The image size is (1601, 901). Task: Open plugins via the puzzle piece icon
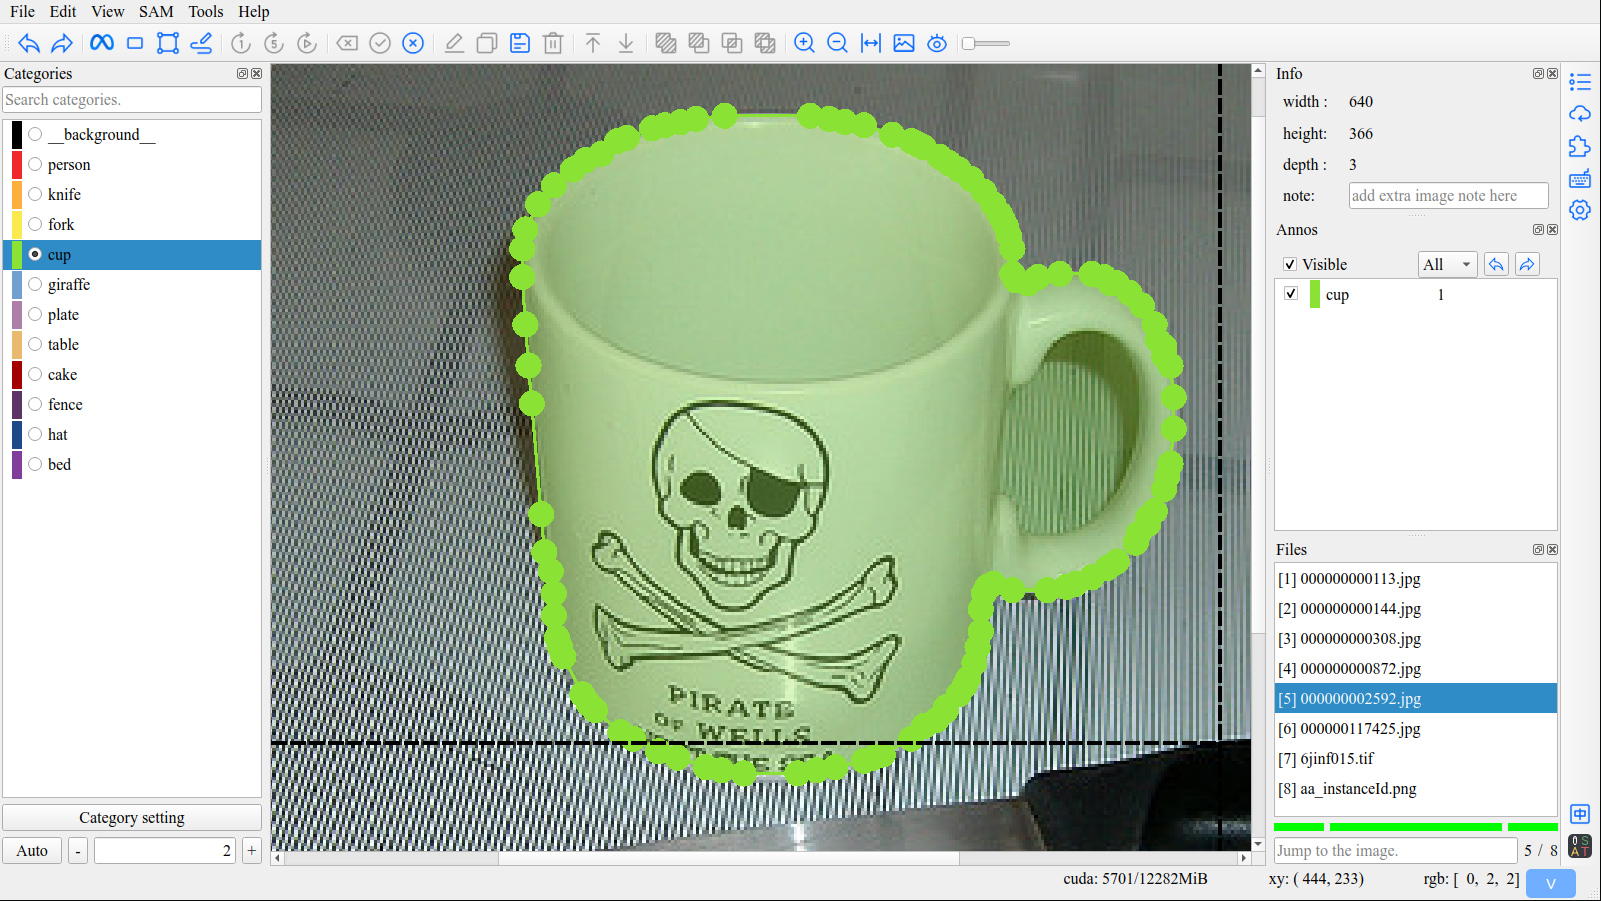[x=1580, y=146]
